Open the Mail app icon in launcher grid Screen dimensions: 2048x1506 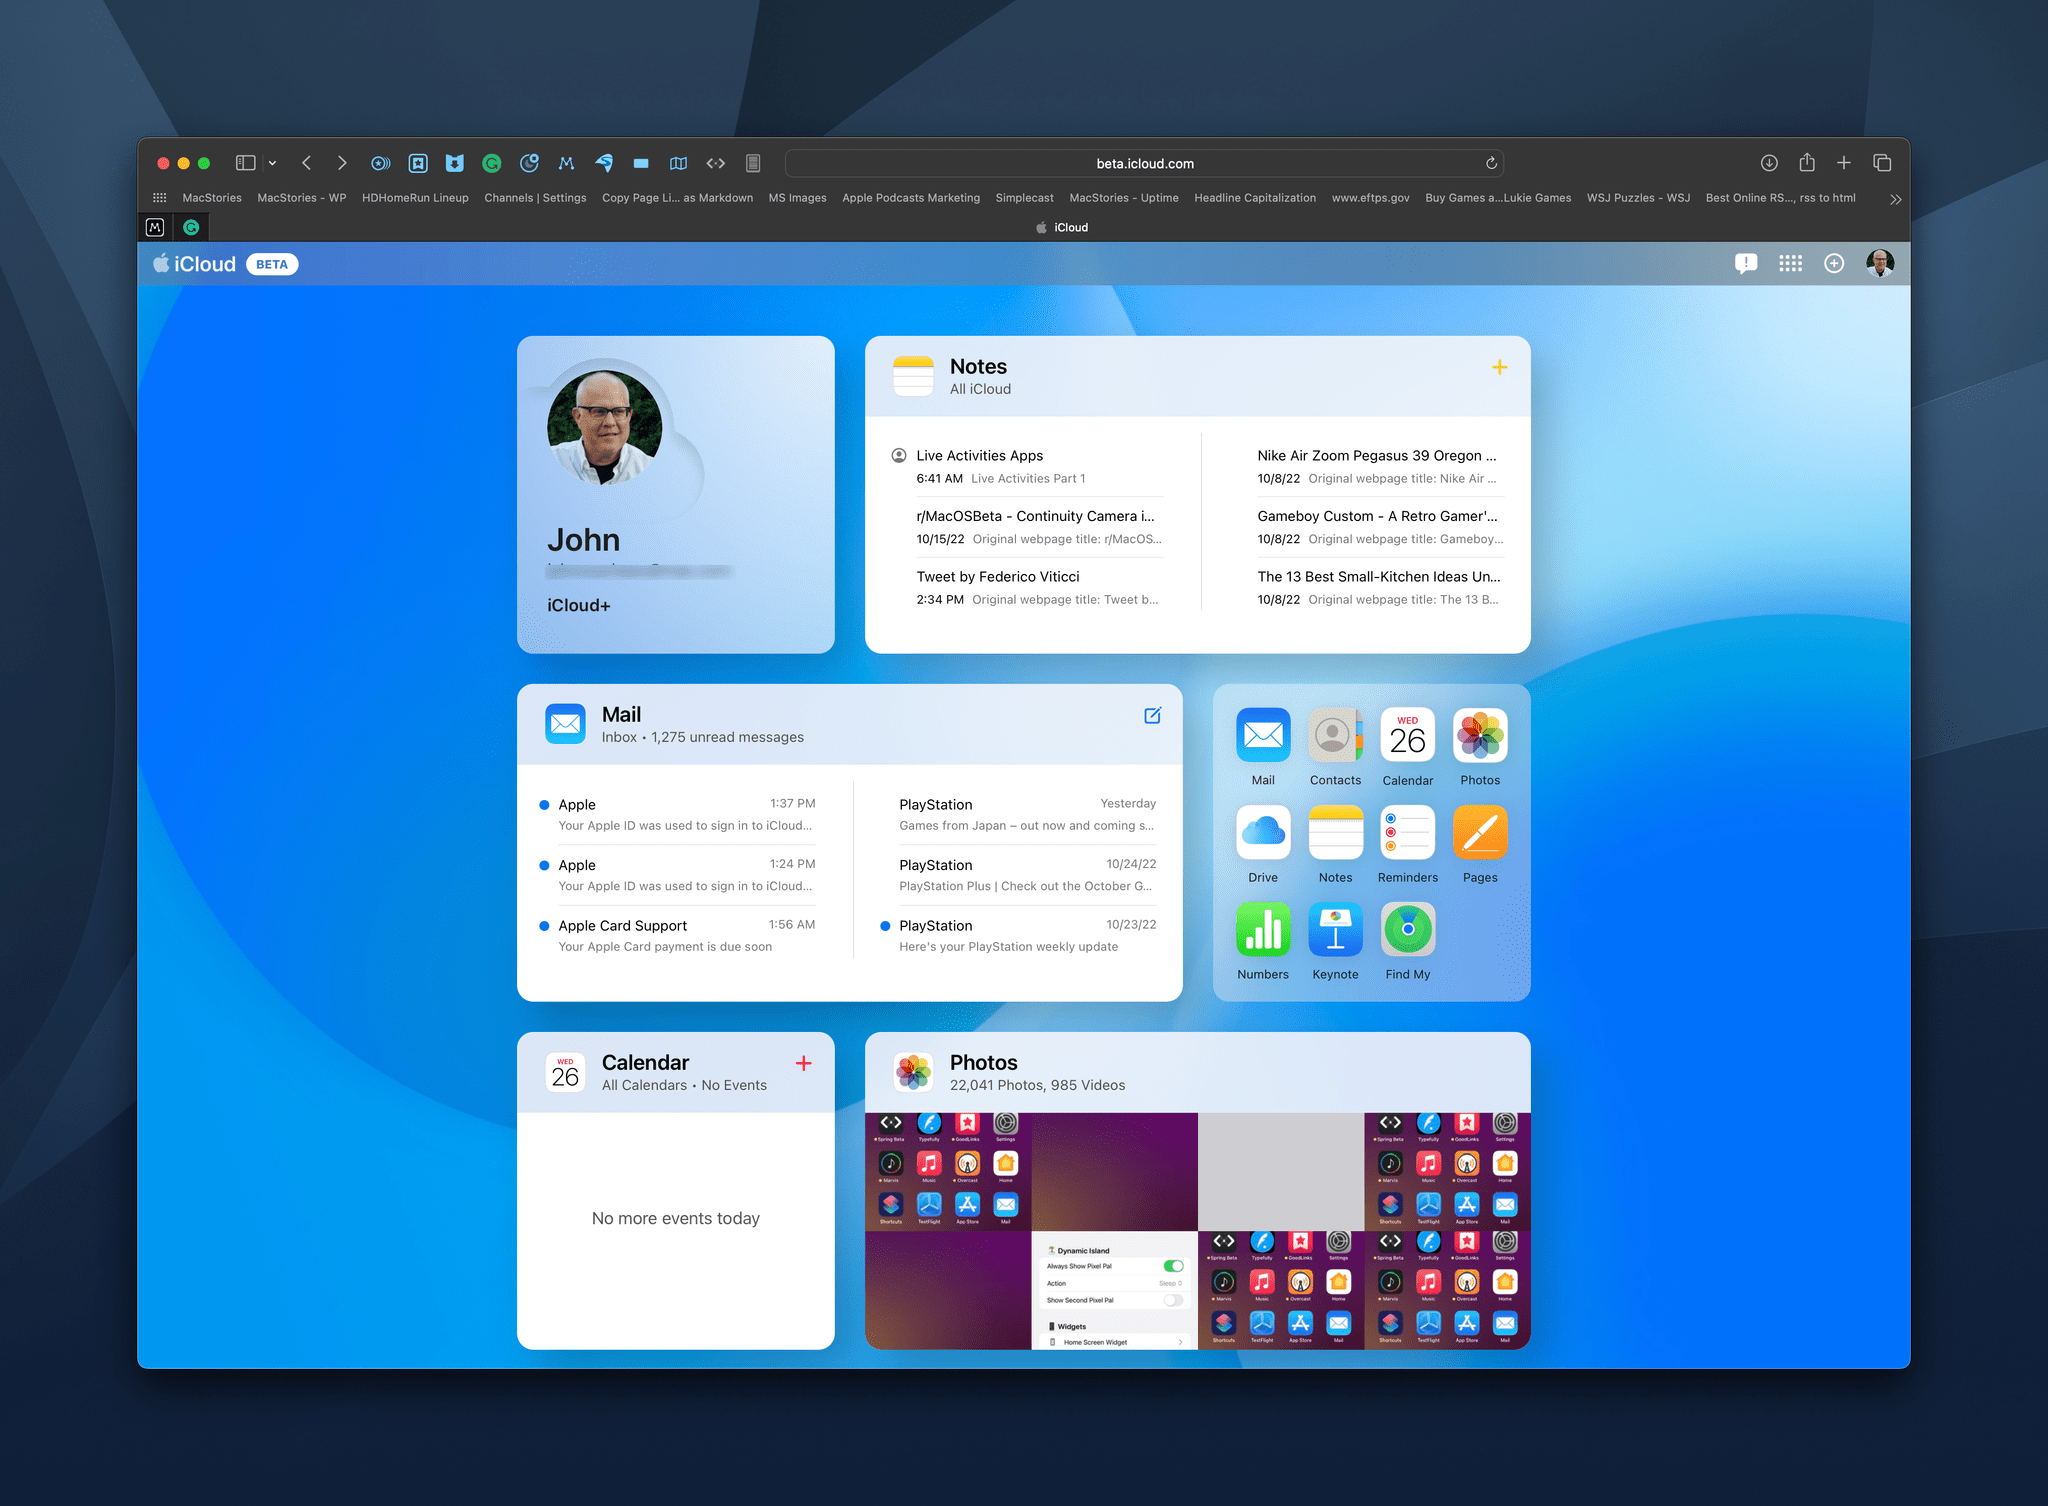click(1263, 735)
